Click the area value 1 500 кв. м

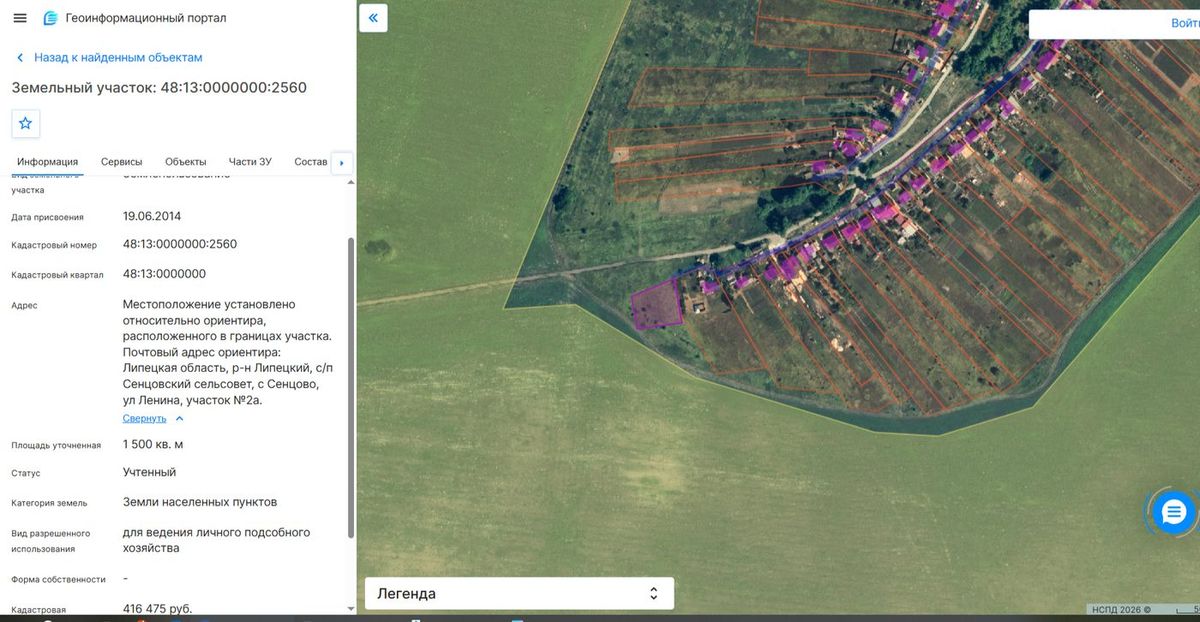tap(153, 444)
